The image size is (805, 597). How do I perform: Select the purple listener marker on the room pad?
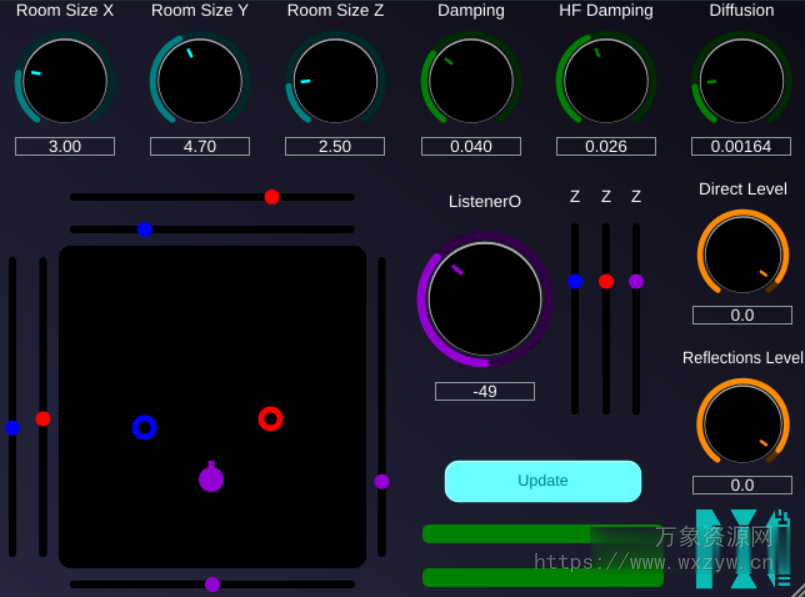210,479
